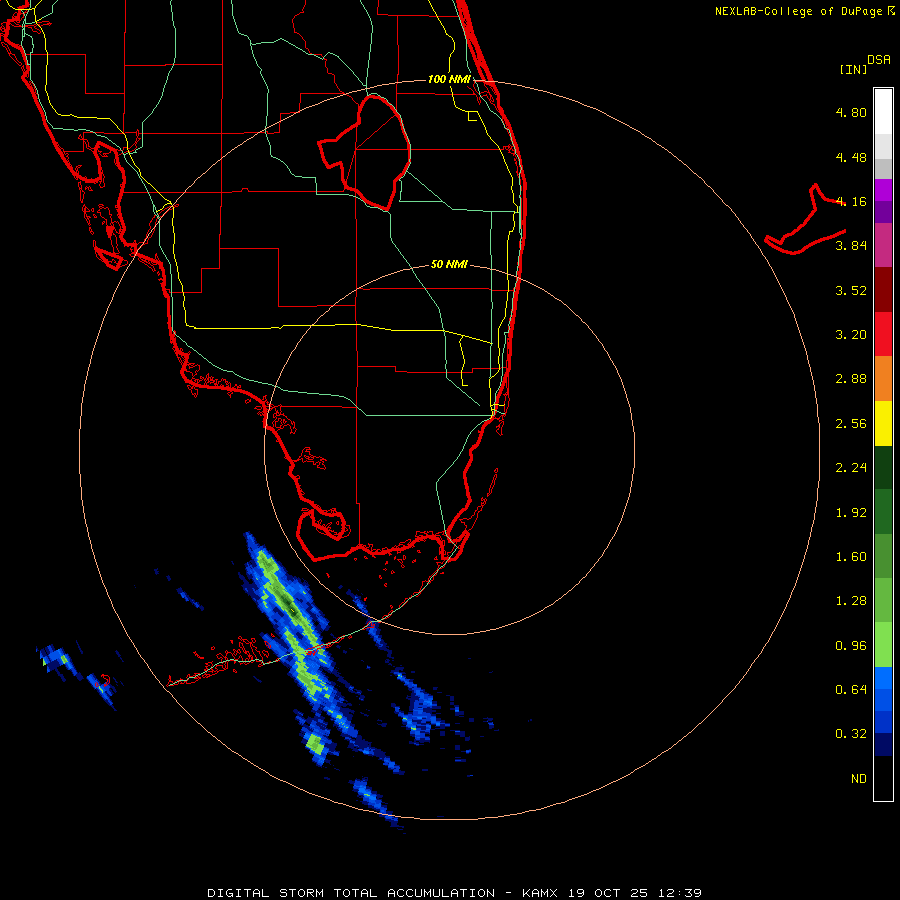This screenshot has height=900, width=900.
Task: Select the 0.96 legend value
Action: coord(851,646)
